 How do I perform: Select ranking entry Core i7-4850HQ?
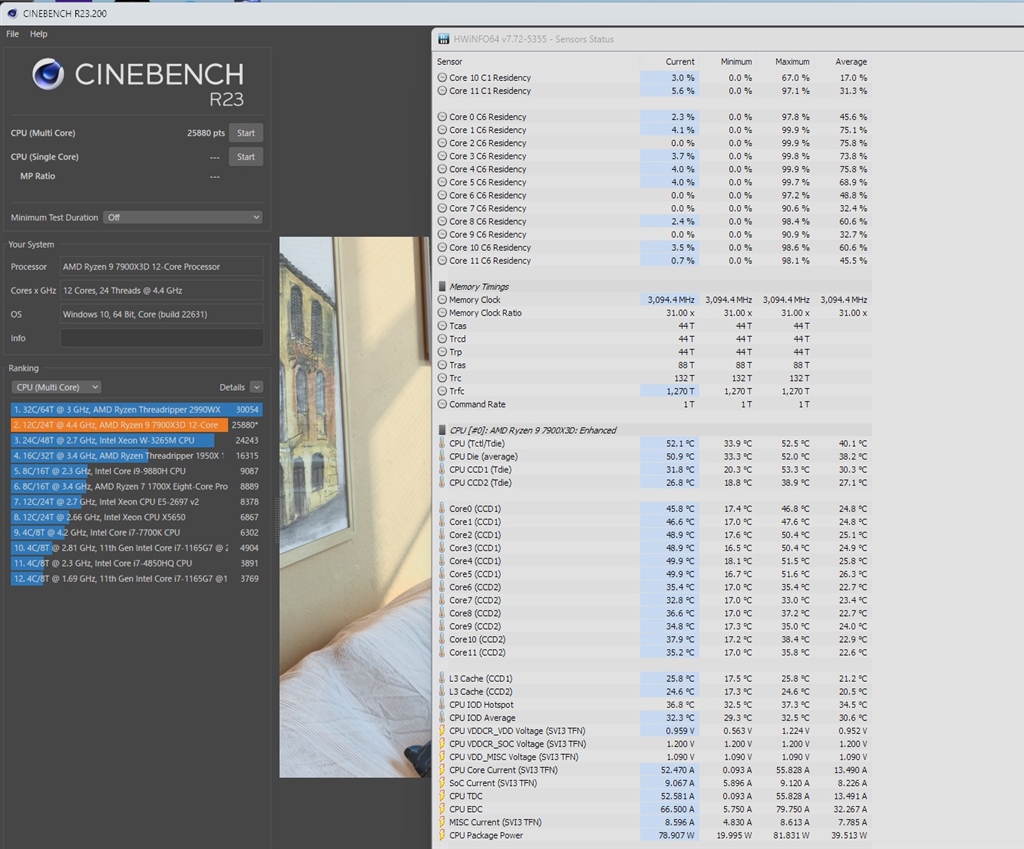click(x=136, y=563)
